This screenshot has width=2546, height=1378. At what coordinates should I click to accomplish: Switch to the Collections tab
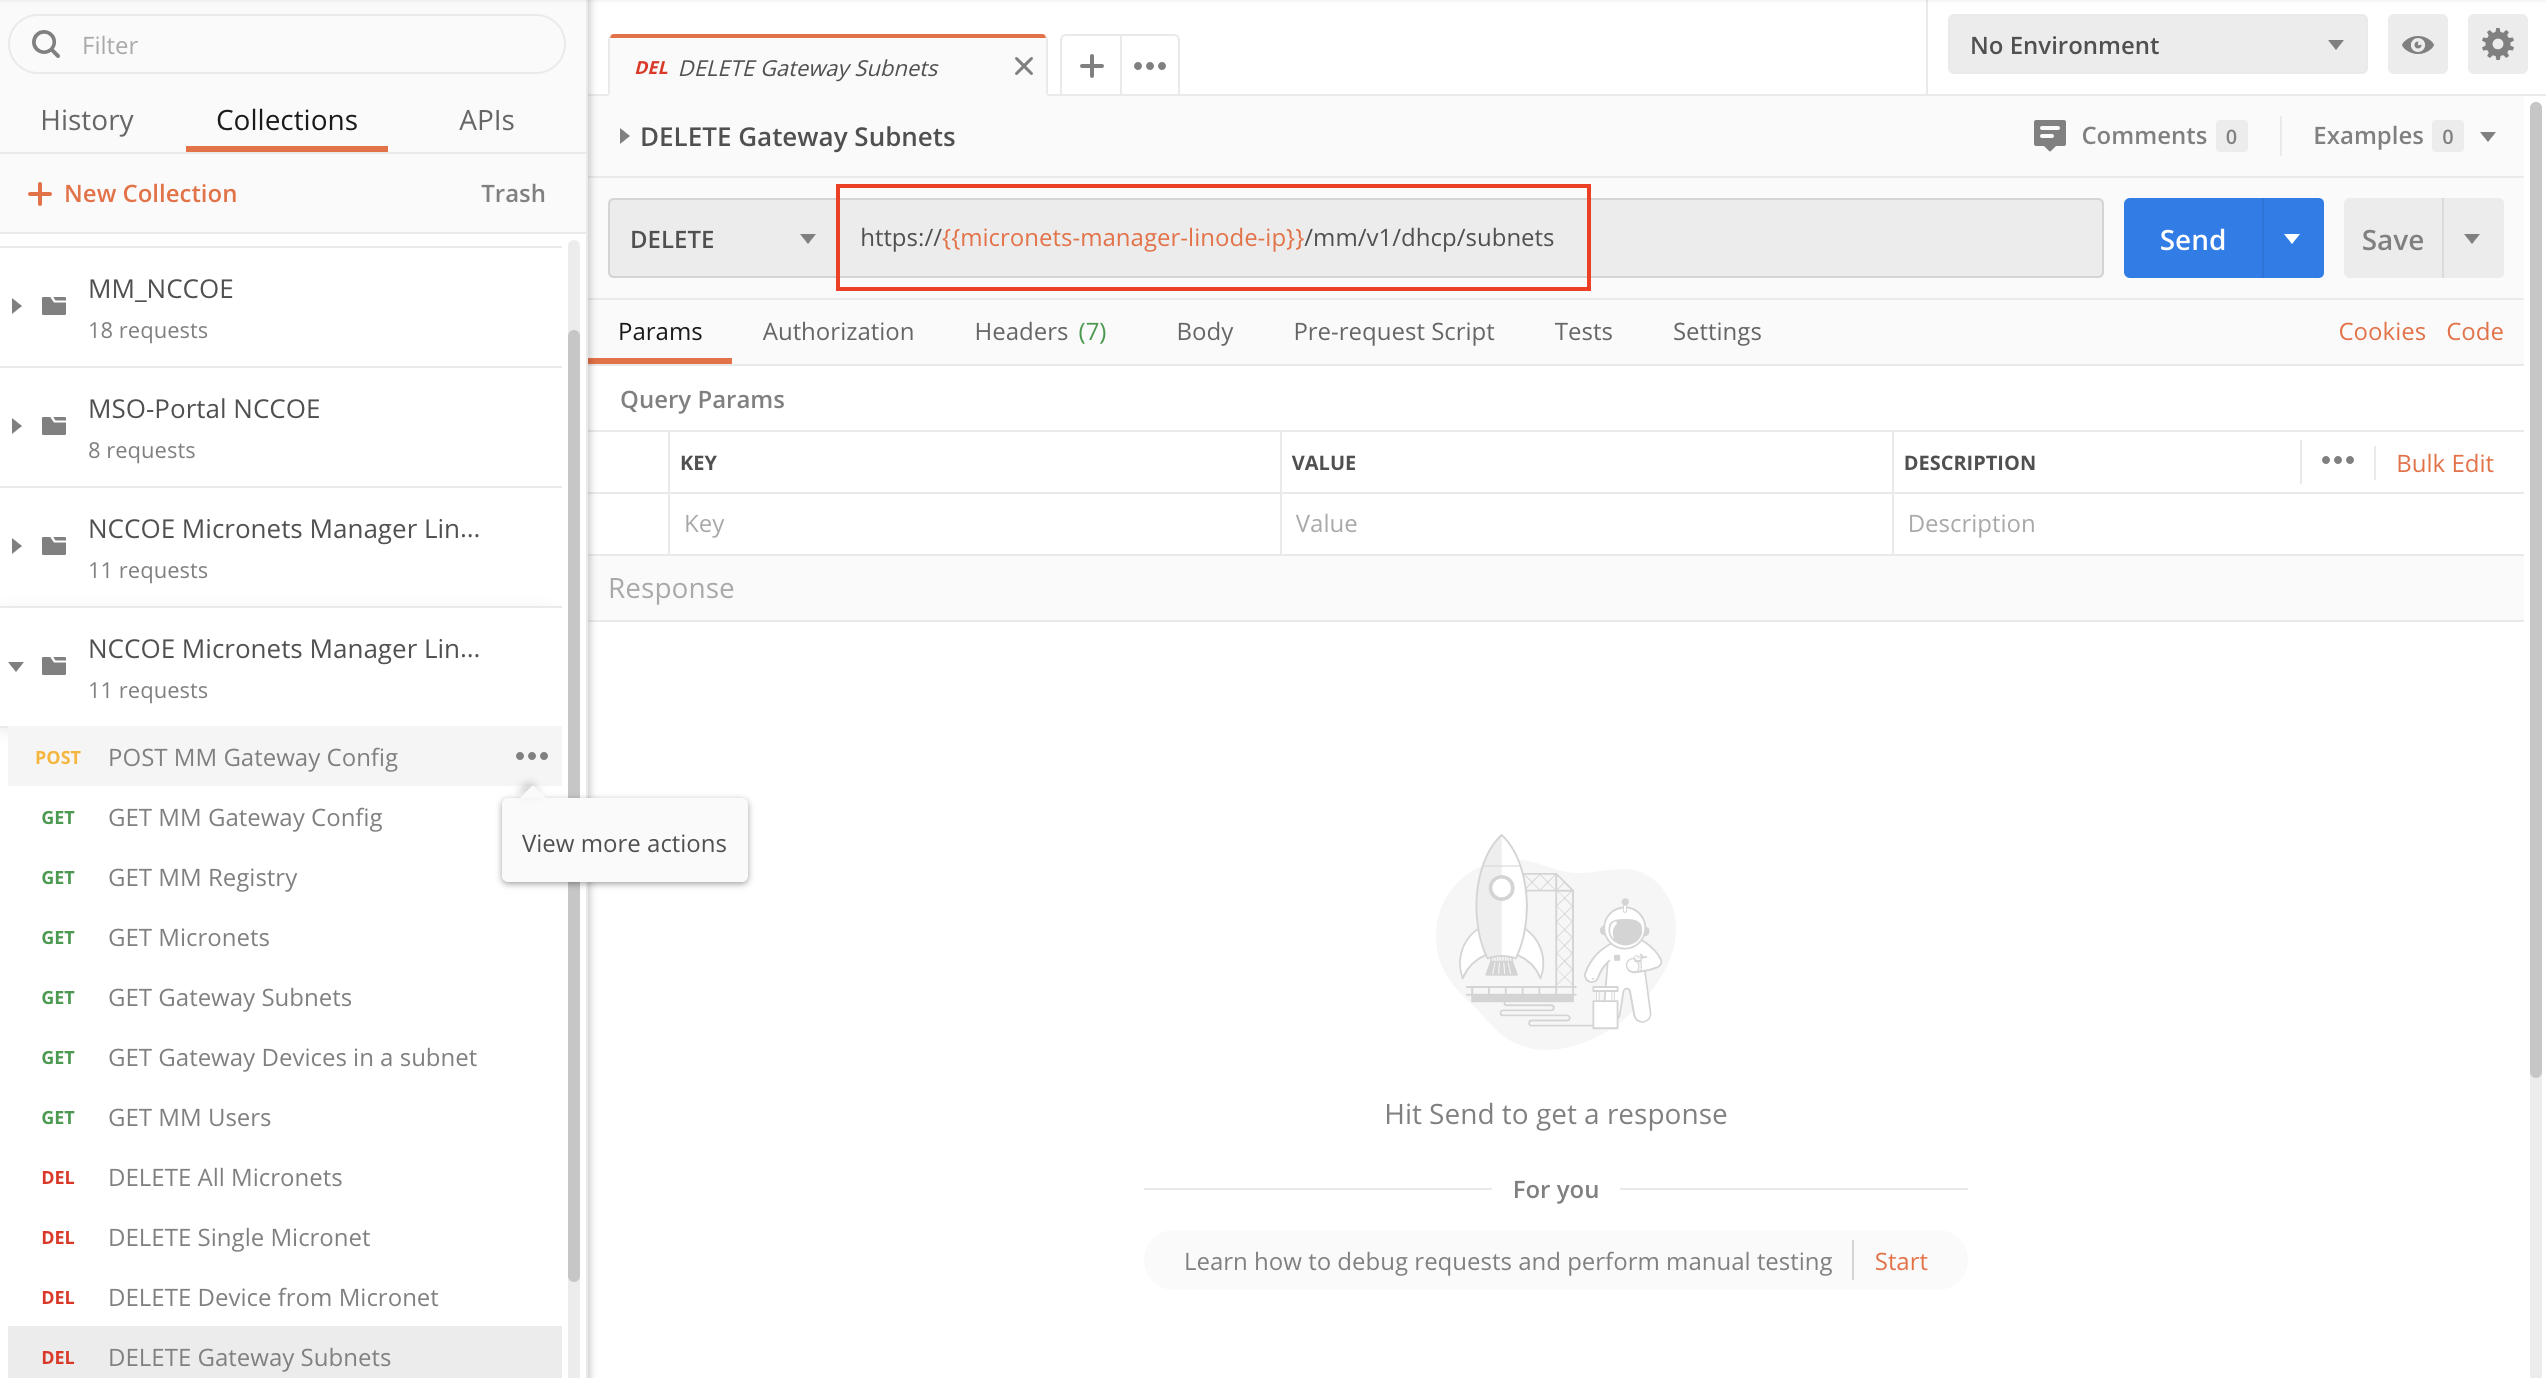pos(287,120)
